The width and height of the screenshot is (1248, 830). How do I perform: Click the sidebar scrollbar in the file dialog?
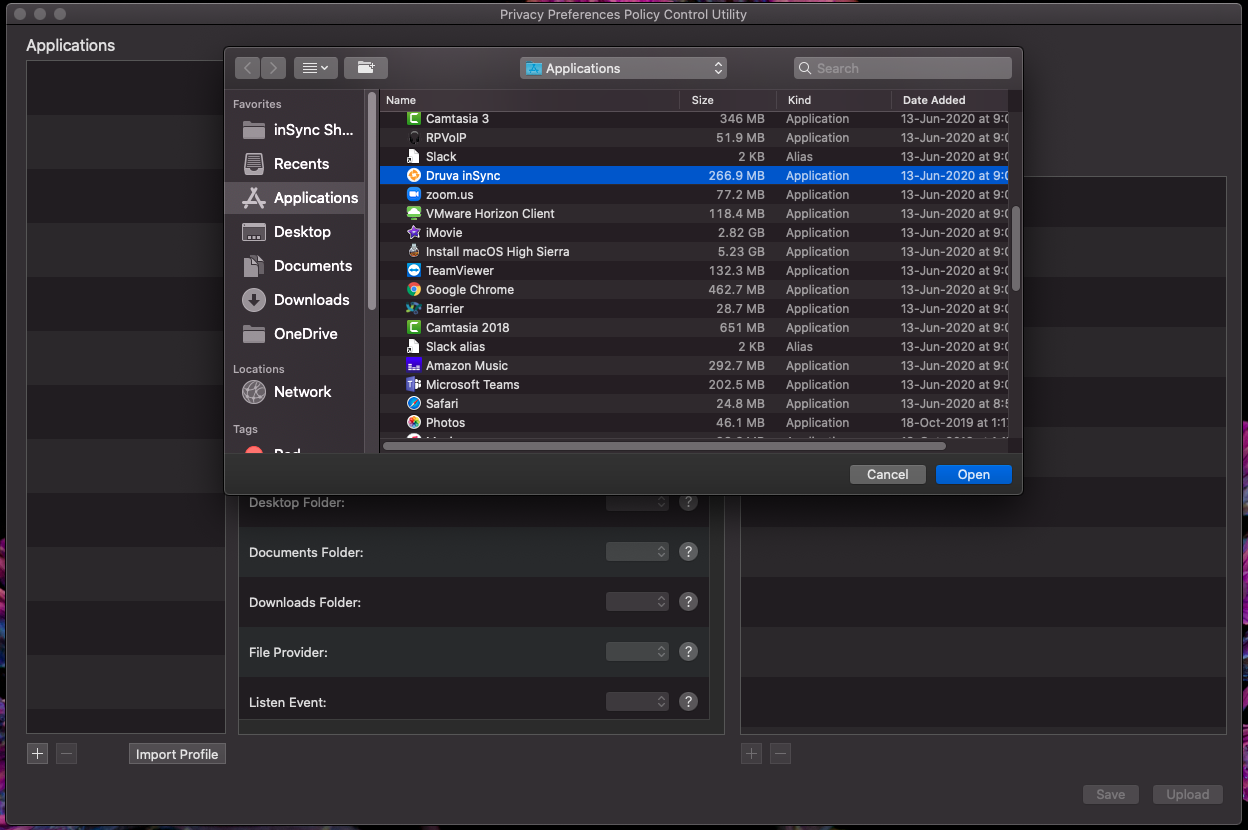pos(372,200)
